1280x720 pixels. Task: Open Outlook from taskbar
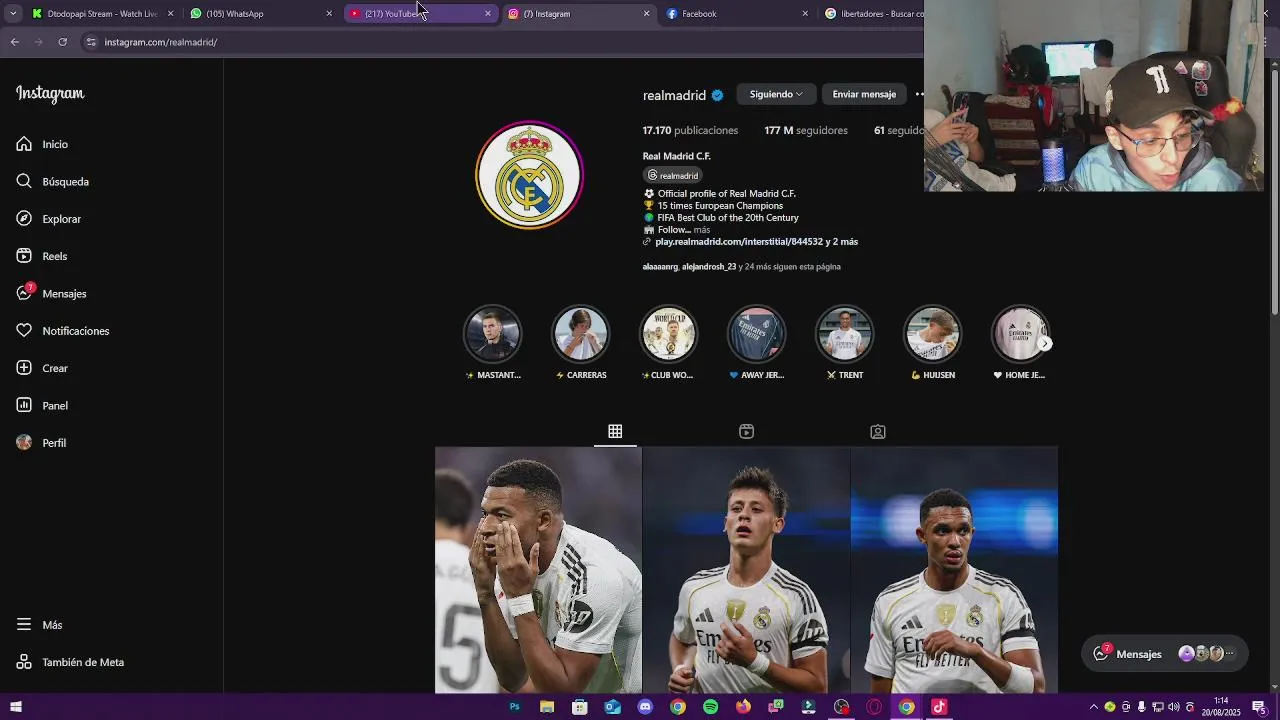[612, 707]
